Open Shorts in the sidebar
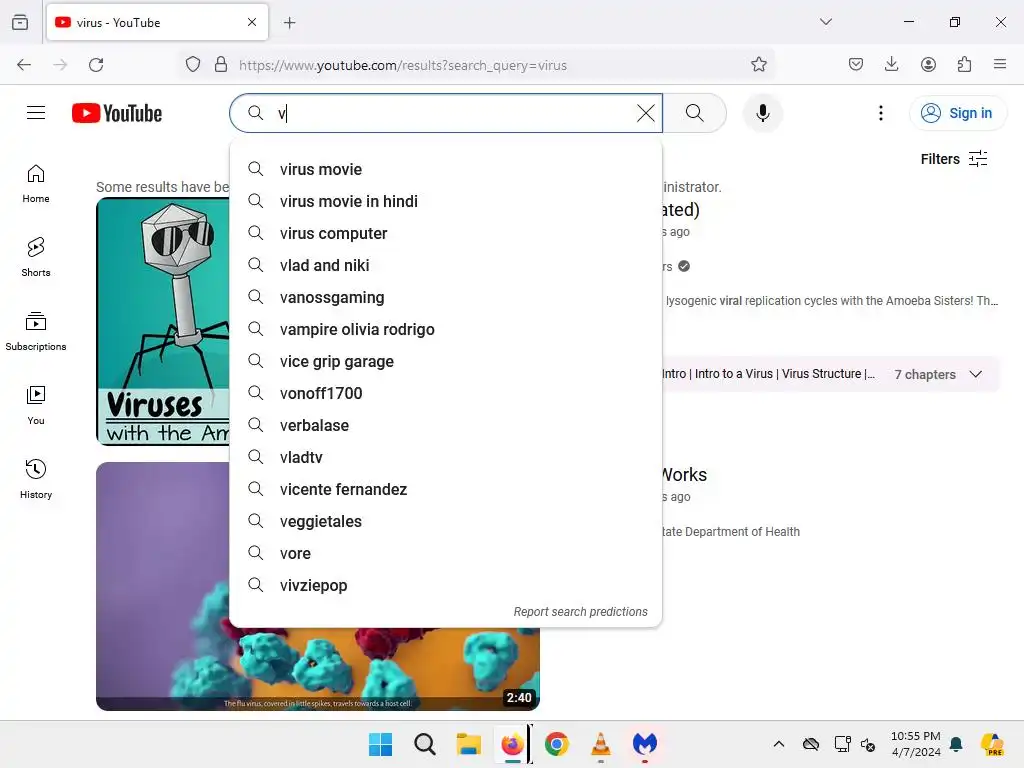Screen dimensions: 1024x768 36,257
